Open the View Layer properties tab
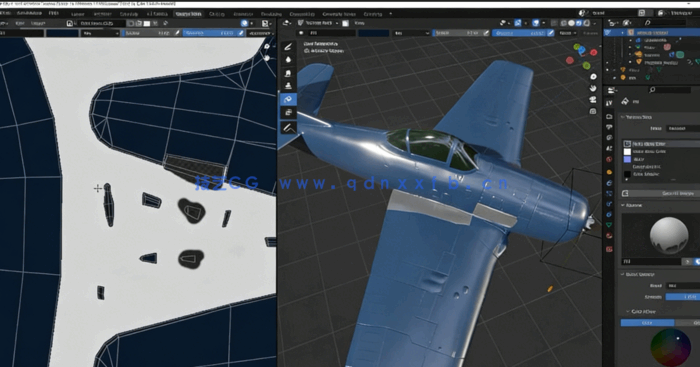Image resolution: width=700 pixels, height=367 pixels. (x=609, y=138)
